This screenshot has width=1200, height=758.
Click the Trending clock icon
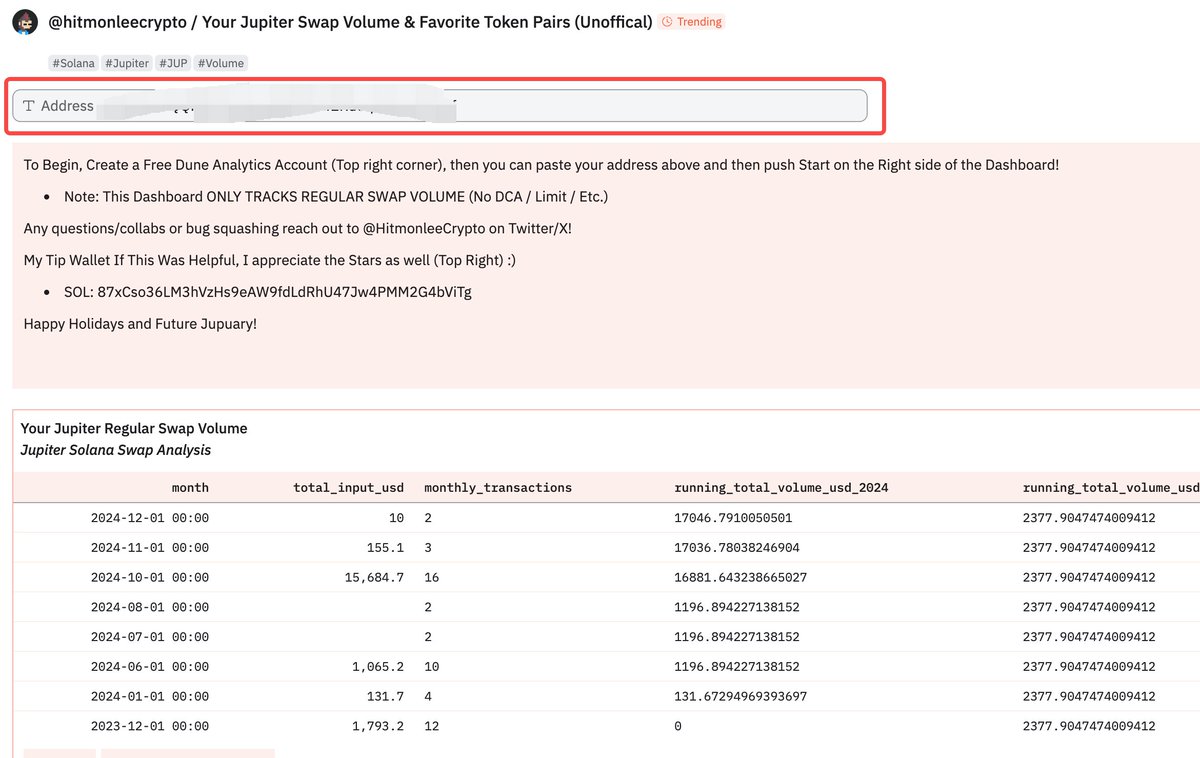667,22
